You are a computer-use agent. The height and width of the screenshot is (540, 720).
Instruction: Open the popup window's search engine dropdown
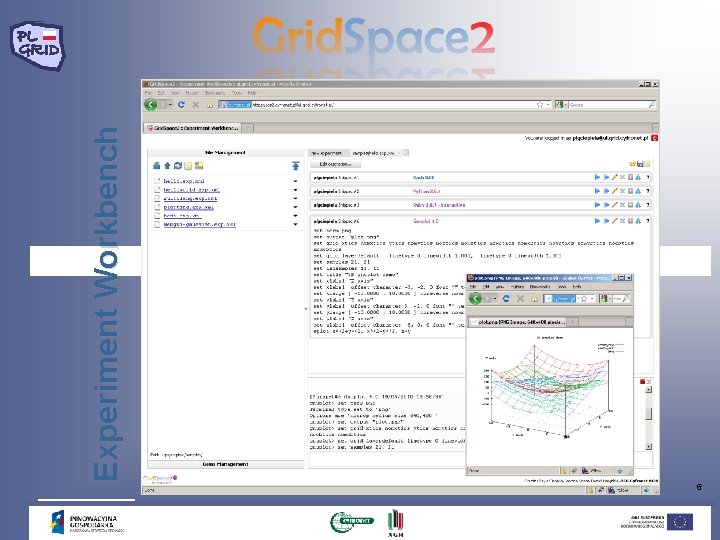tap(610, 298)
